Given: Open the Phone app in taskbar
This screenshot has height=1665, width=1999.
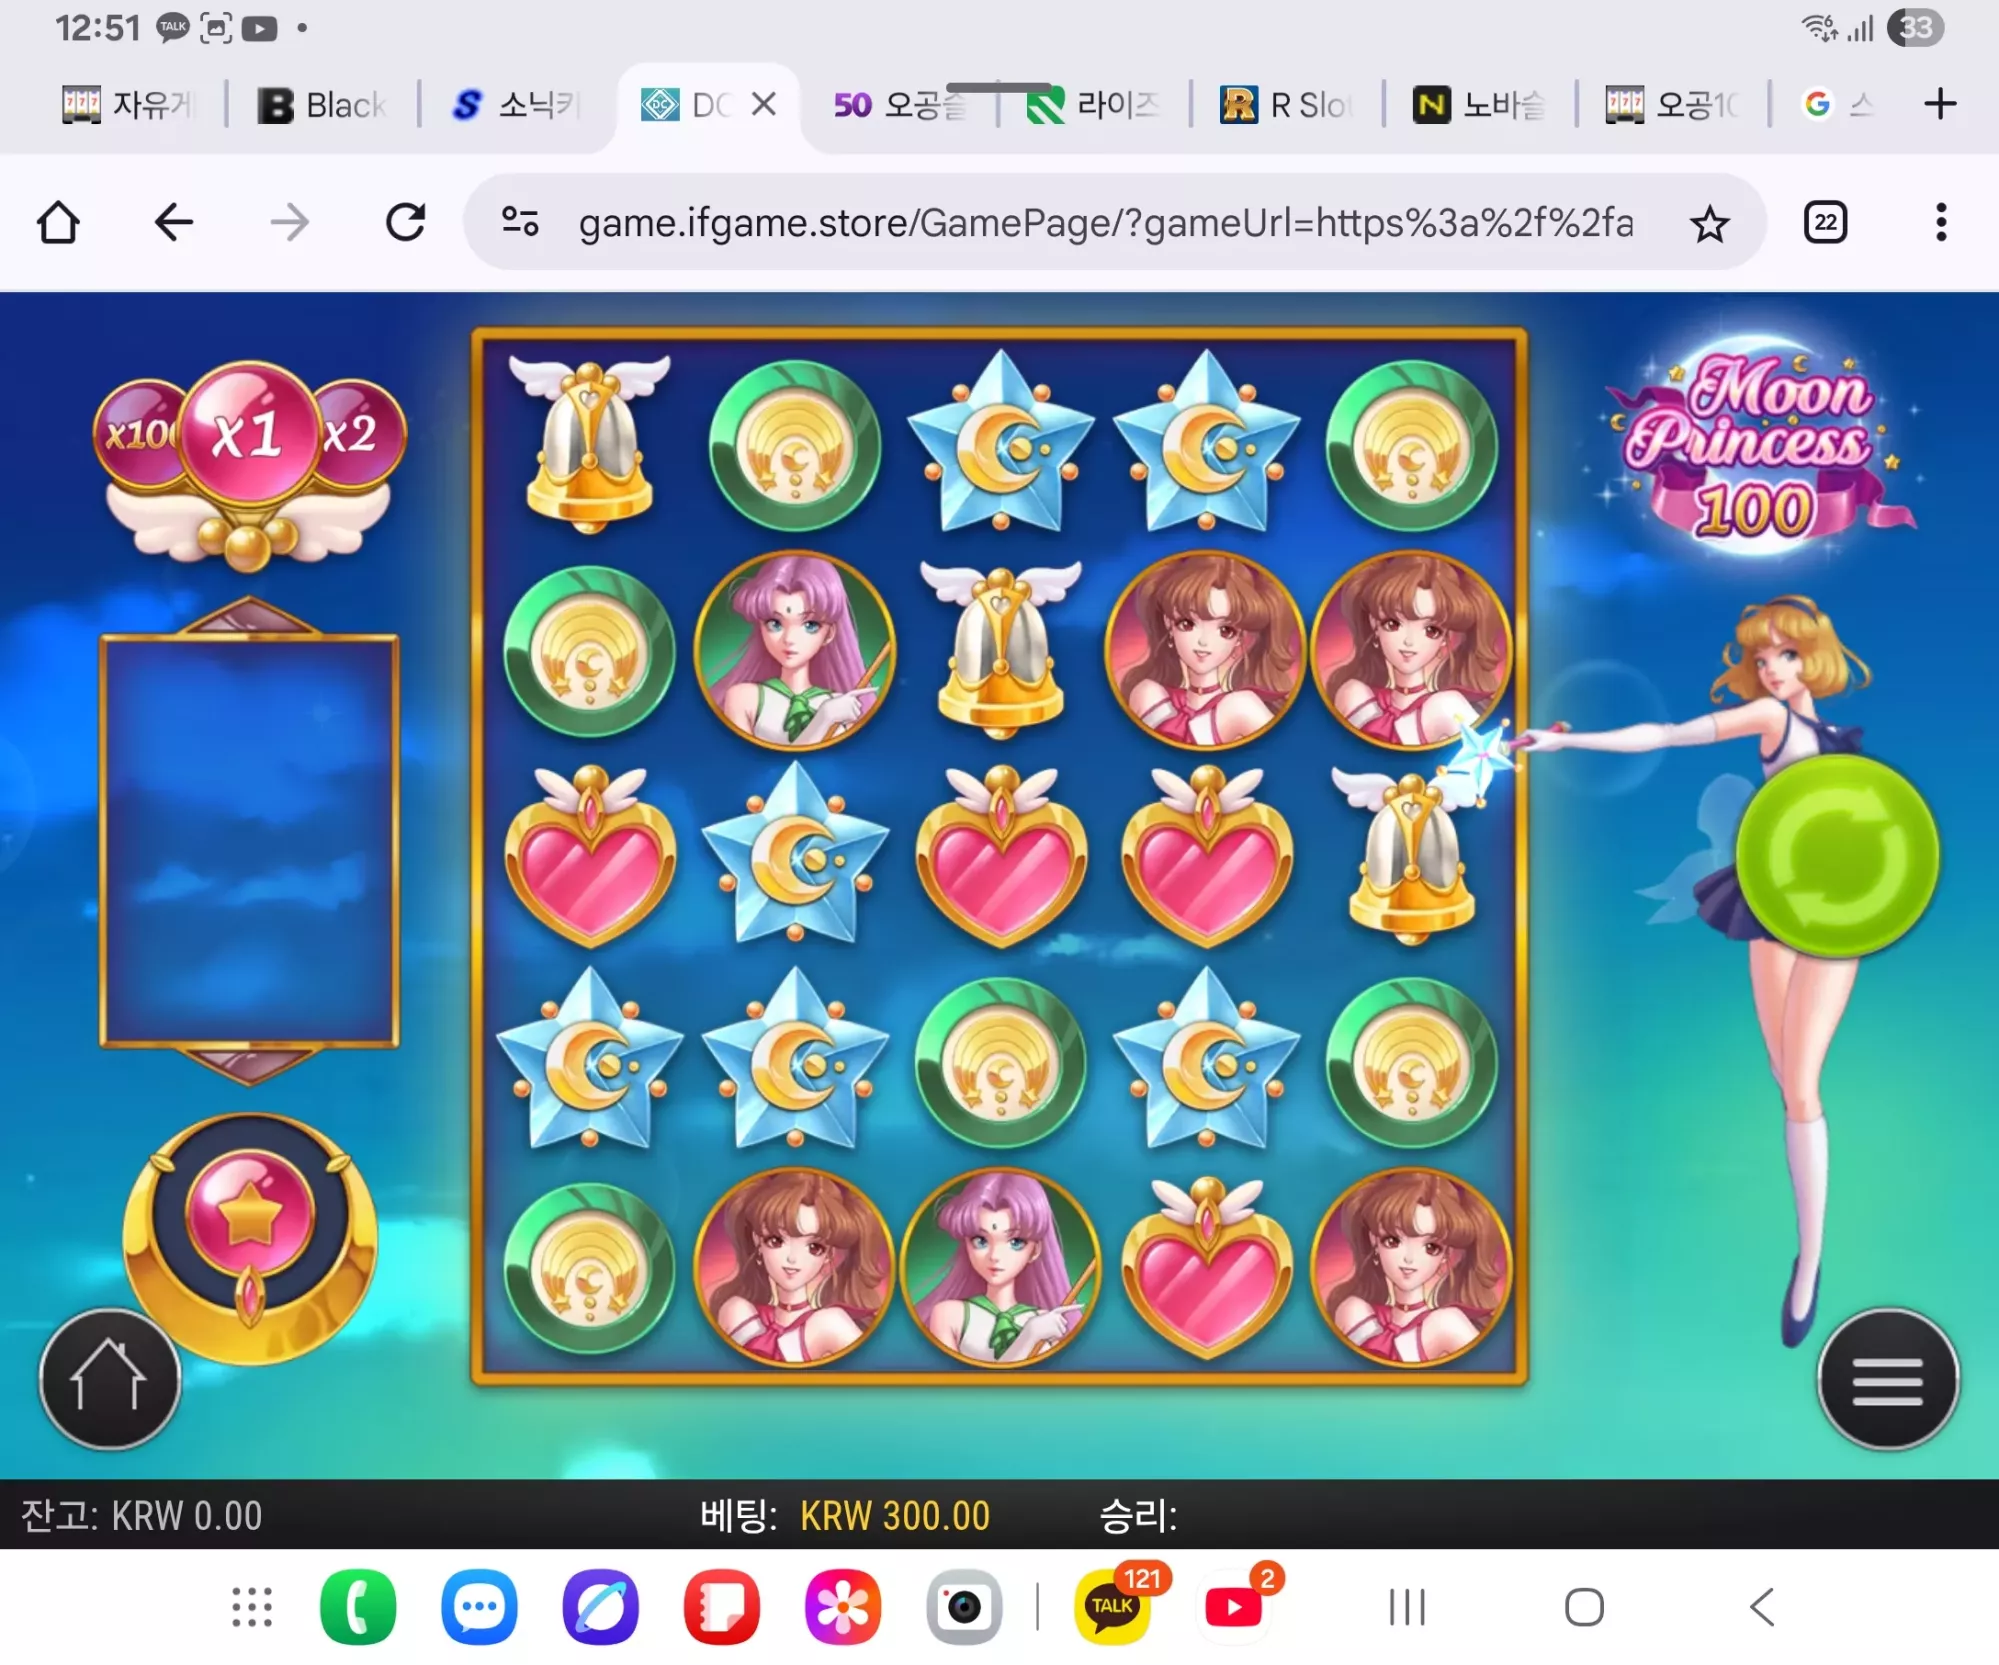Looking at the screenshot, I should [x=358, y=1607].
